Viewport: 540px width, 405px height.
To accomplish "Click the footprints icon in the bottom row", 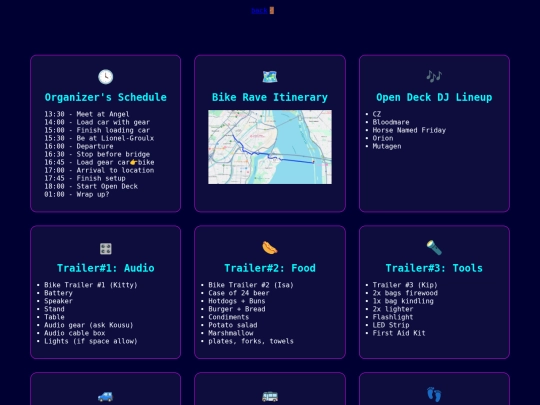I will tap(434, 395).
